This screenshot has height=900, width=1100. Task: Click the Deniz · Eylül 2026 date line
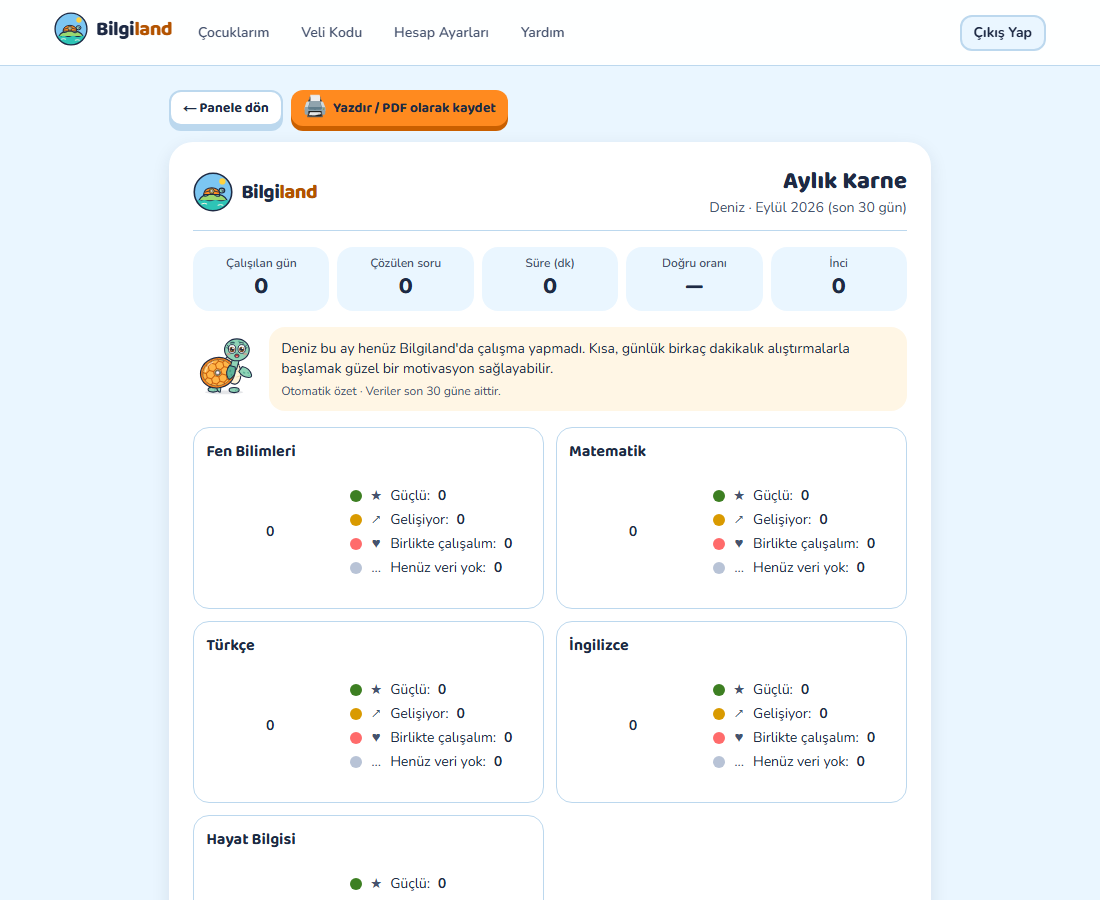(x=808, y=208)
